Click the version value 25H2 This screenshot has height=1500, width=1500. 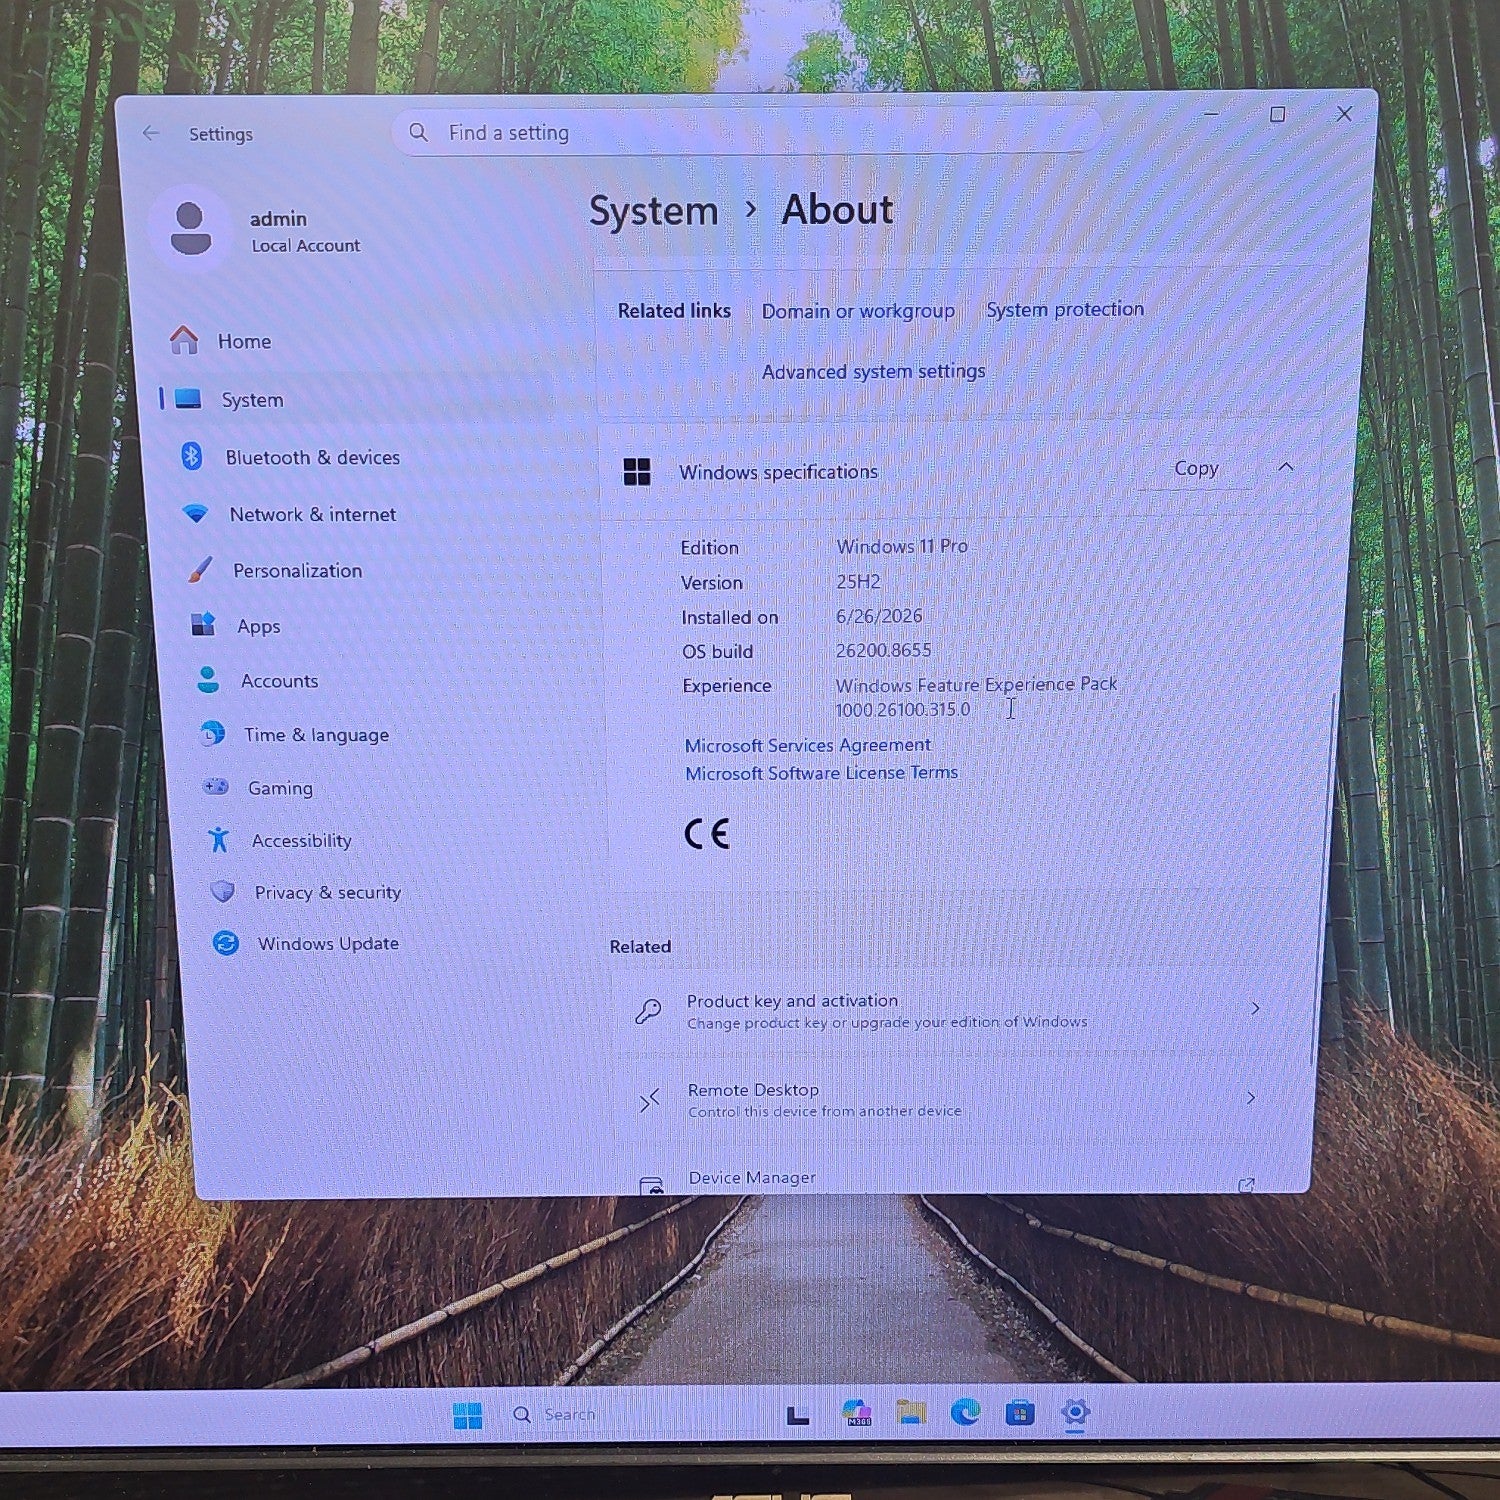pos(858,581)
